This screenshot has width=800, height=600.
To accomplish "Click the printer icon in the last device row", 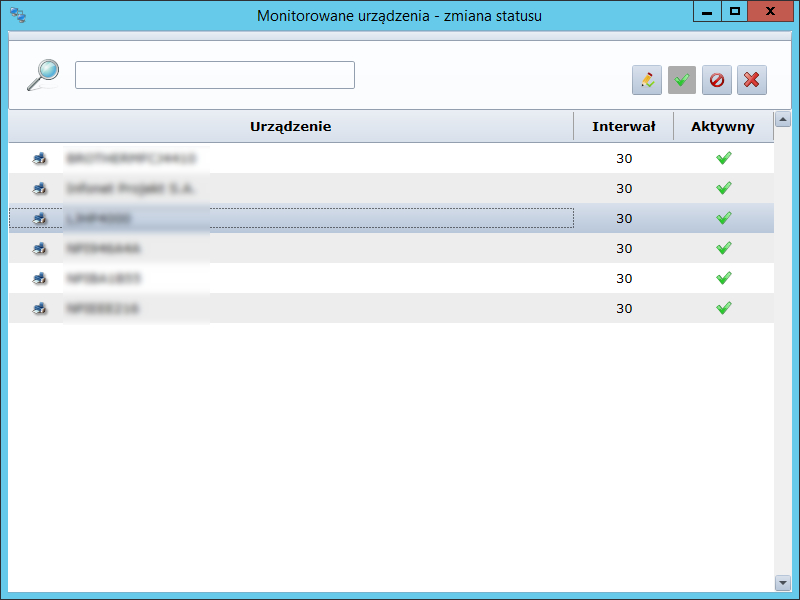I will 40,308.
